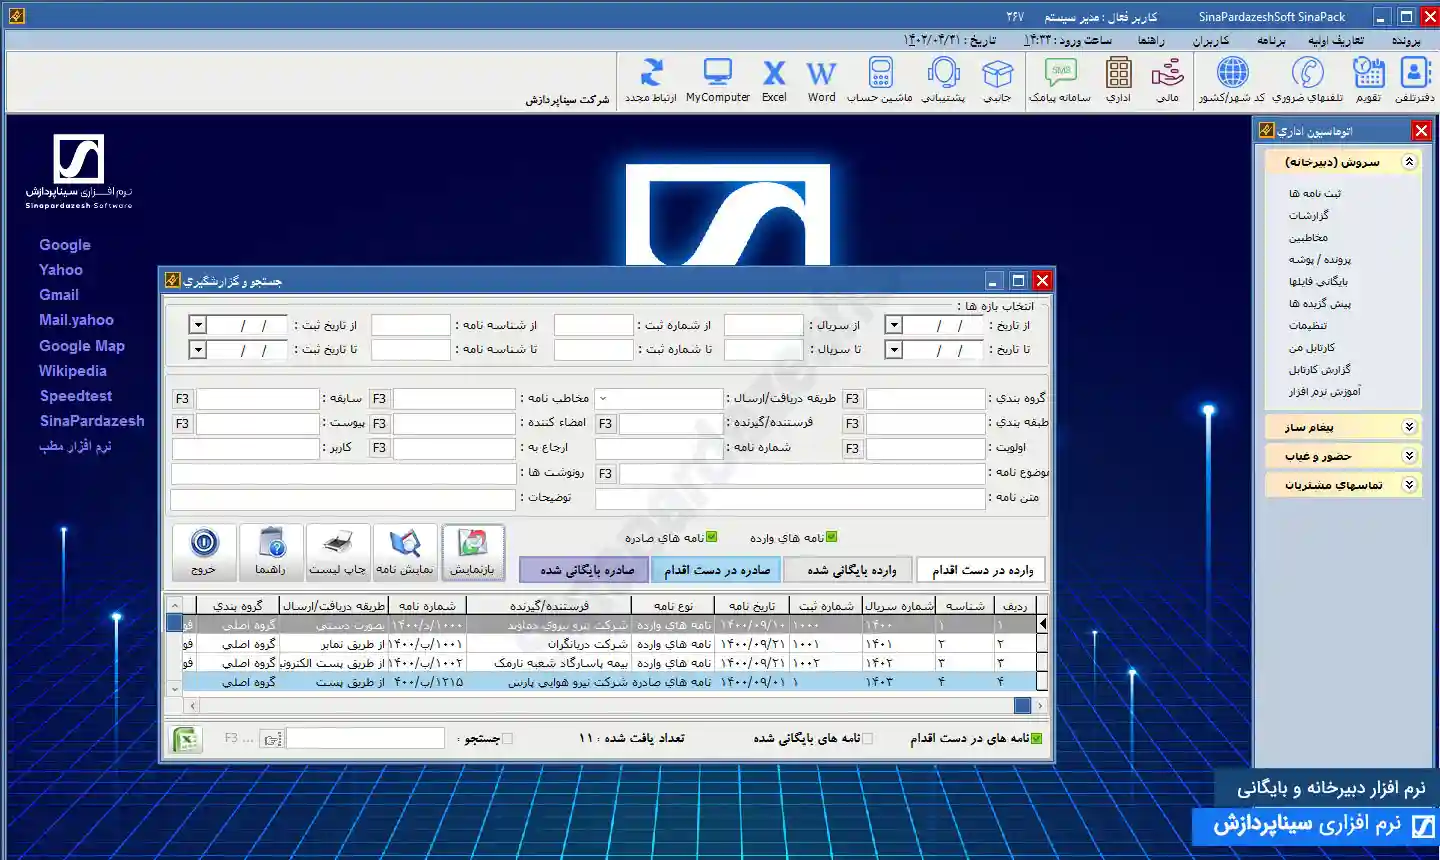This screenshot has width=1440, height=860.
Task: Click F3 lookup beside سابقه field
Action: 182,399
